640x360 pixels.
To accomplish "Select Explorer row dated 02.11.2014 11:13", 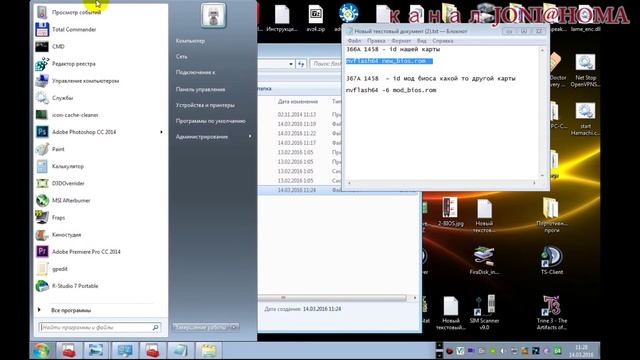I will click(297, 115).
